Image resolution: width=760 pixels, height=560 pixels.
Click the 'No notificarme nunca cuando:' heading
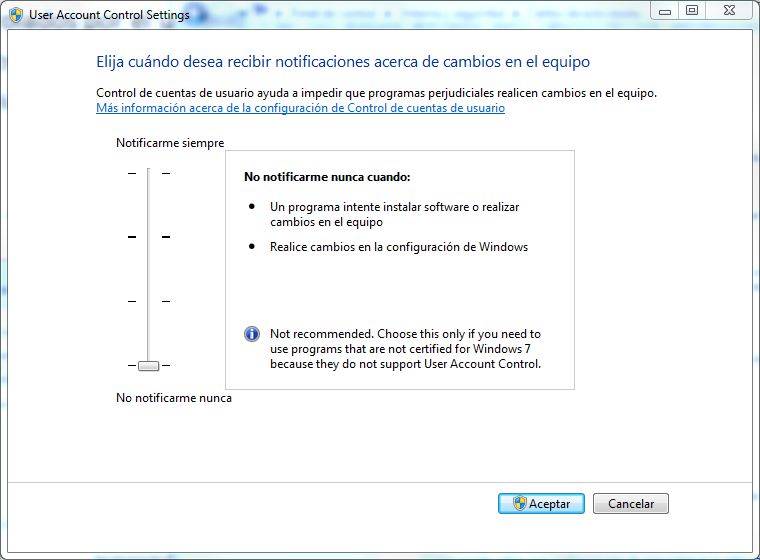click(327, 177)
